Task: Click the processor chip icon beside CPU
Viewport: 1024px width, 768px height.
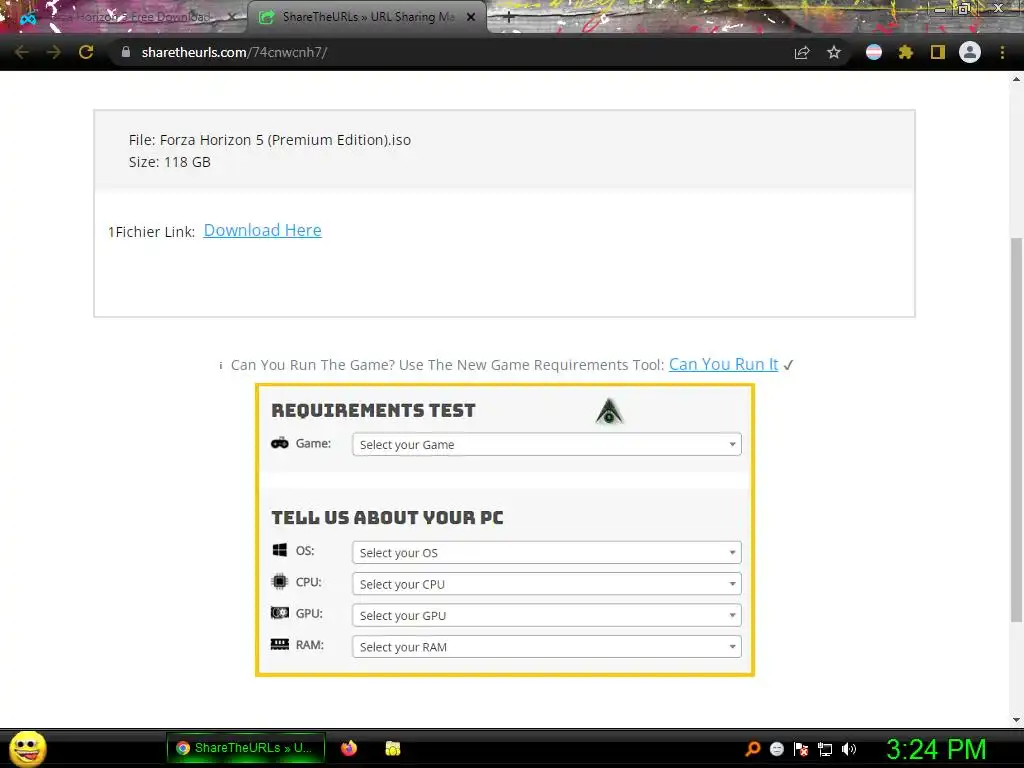Action: 280,581
